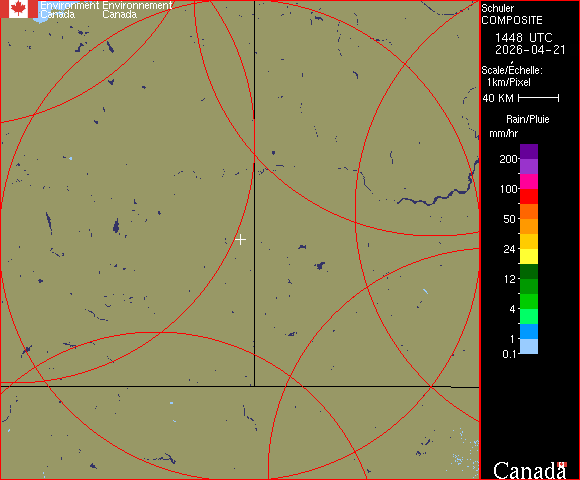
Task: Select the dark green 12 mm/hr swatch
Action: (529, 271)
